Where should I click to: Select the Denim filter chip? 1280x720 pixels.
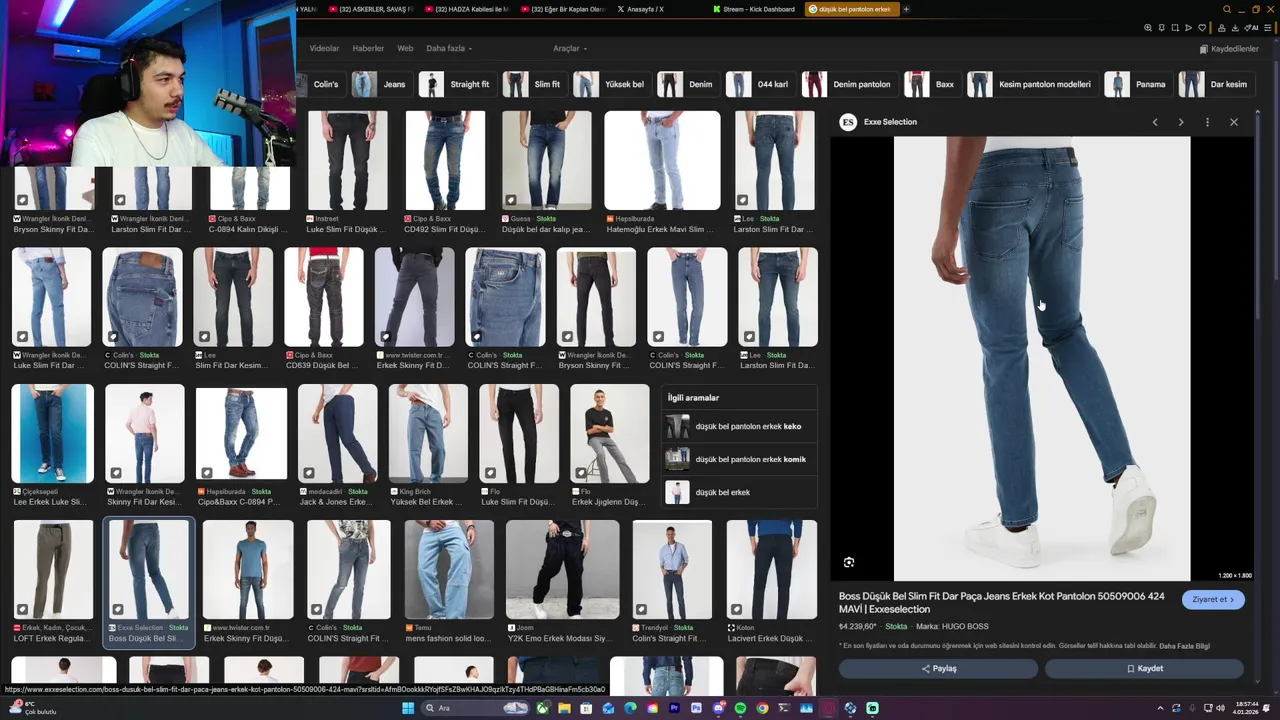coord(687,84)
